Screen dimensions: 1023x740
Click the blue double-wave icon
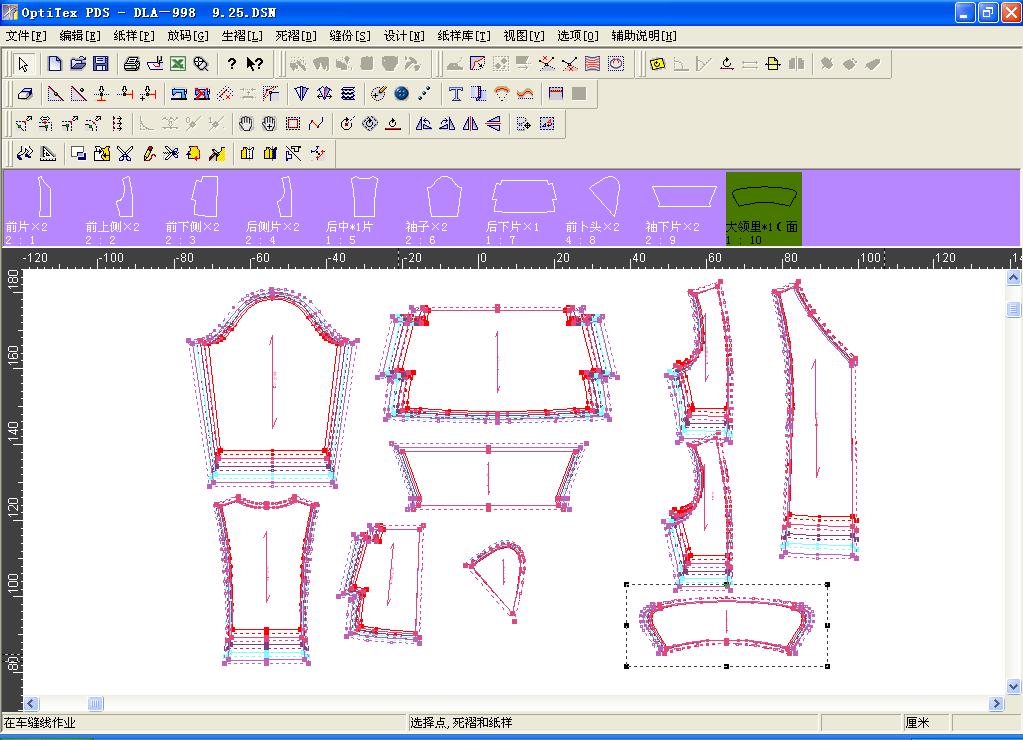(348, 94)
